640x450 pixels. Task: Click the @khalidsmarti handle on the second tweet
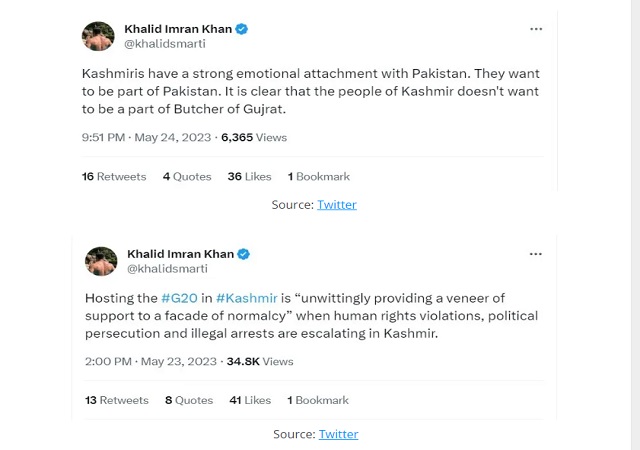click(x=167, y=268)
